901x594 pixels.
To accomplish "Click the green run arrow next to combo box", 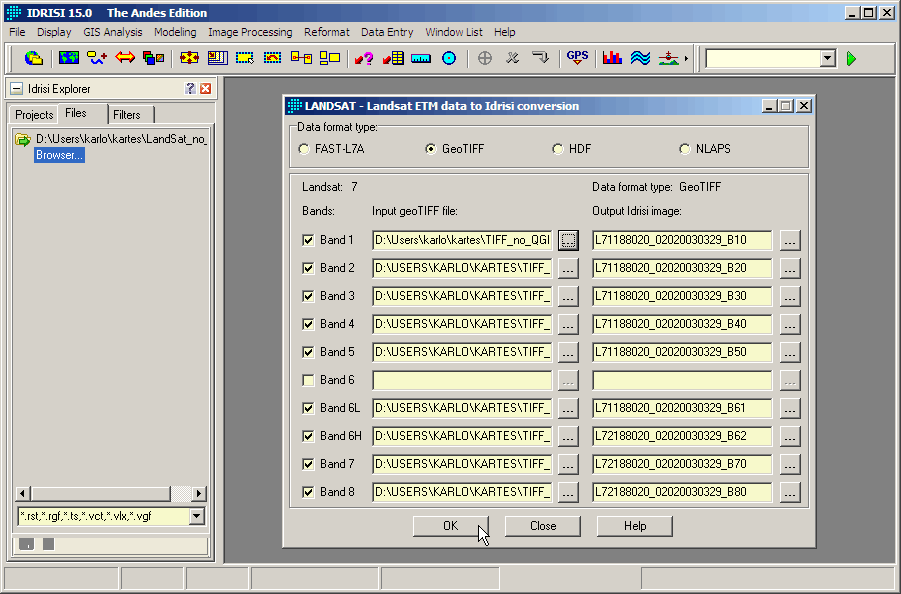I will [852, 59].
